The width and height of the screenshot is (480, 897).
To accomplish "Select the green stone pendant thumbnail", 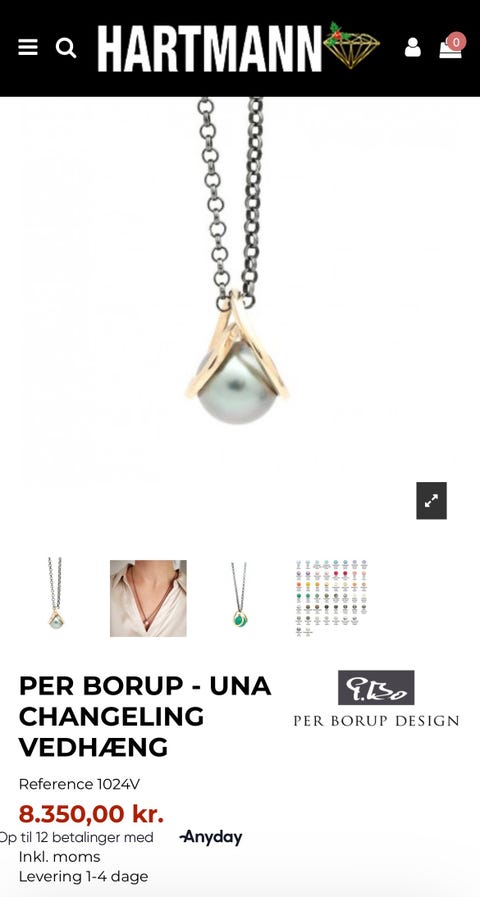I will (239, 595).
